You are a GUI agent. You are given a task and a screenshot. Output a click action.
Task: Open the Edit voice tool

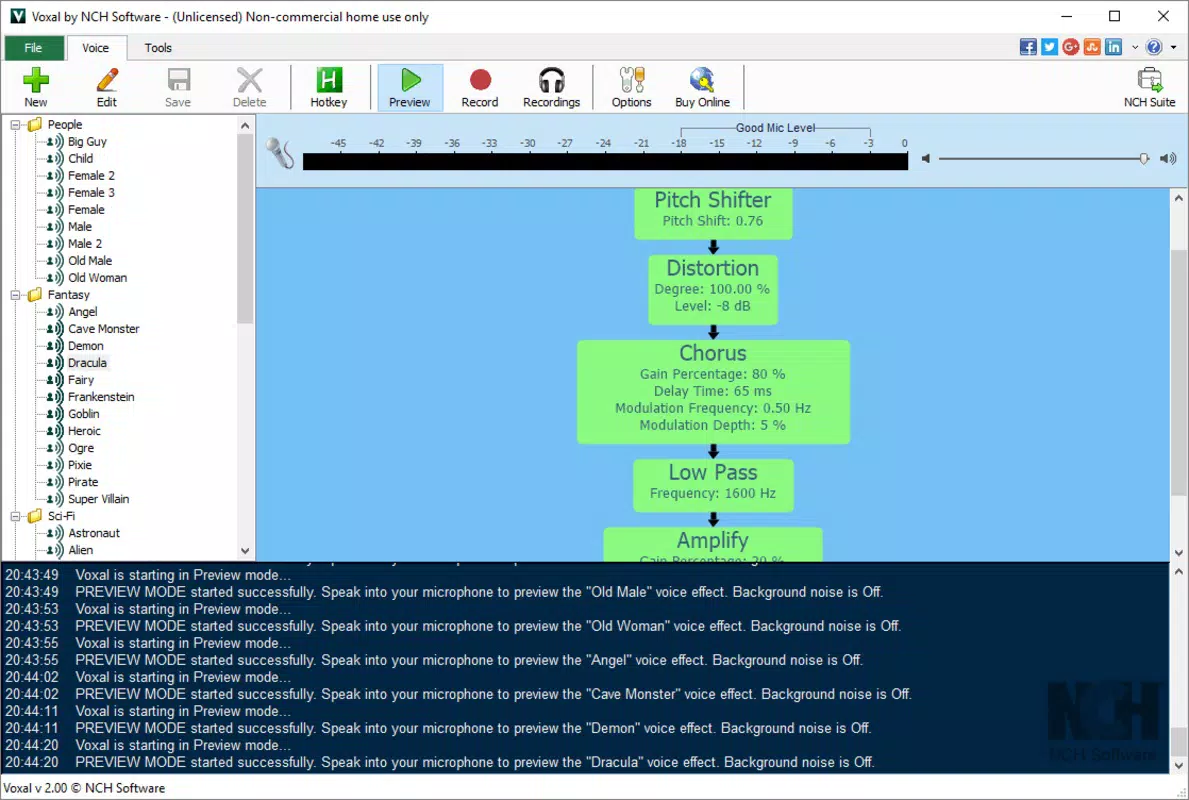click(x=107, y=87)
